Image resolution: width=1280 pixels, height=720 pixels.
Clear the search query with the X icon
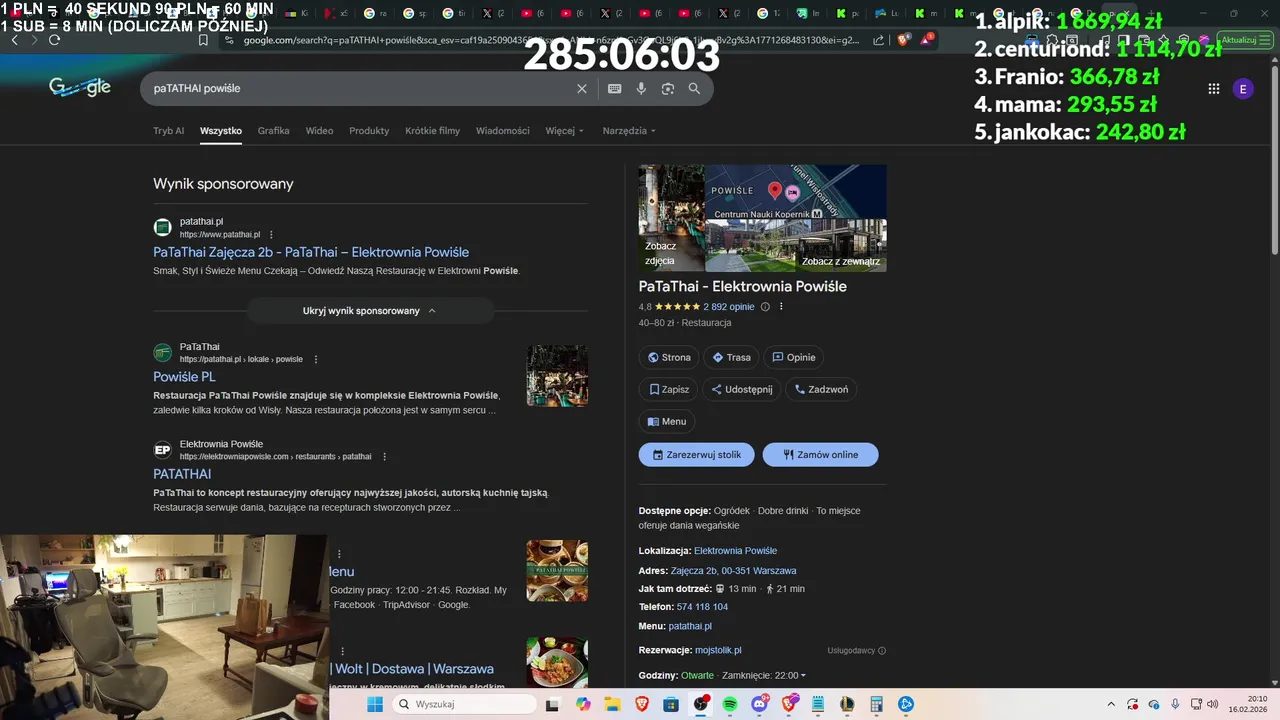582,89
